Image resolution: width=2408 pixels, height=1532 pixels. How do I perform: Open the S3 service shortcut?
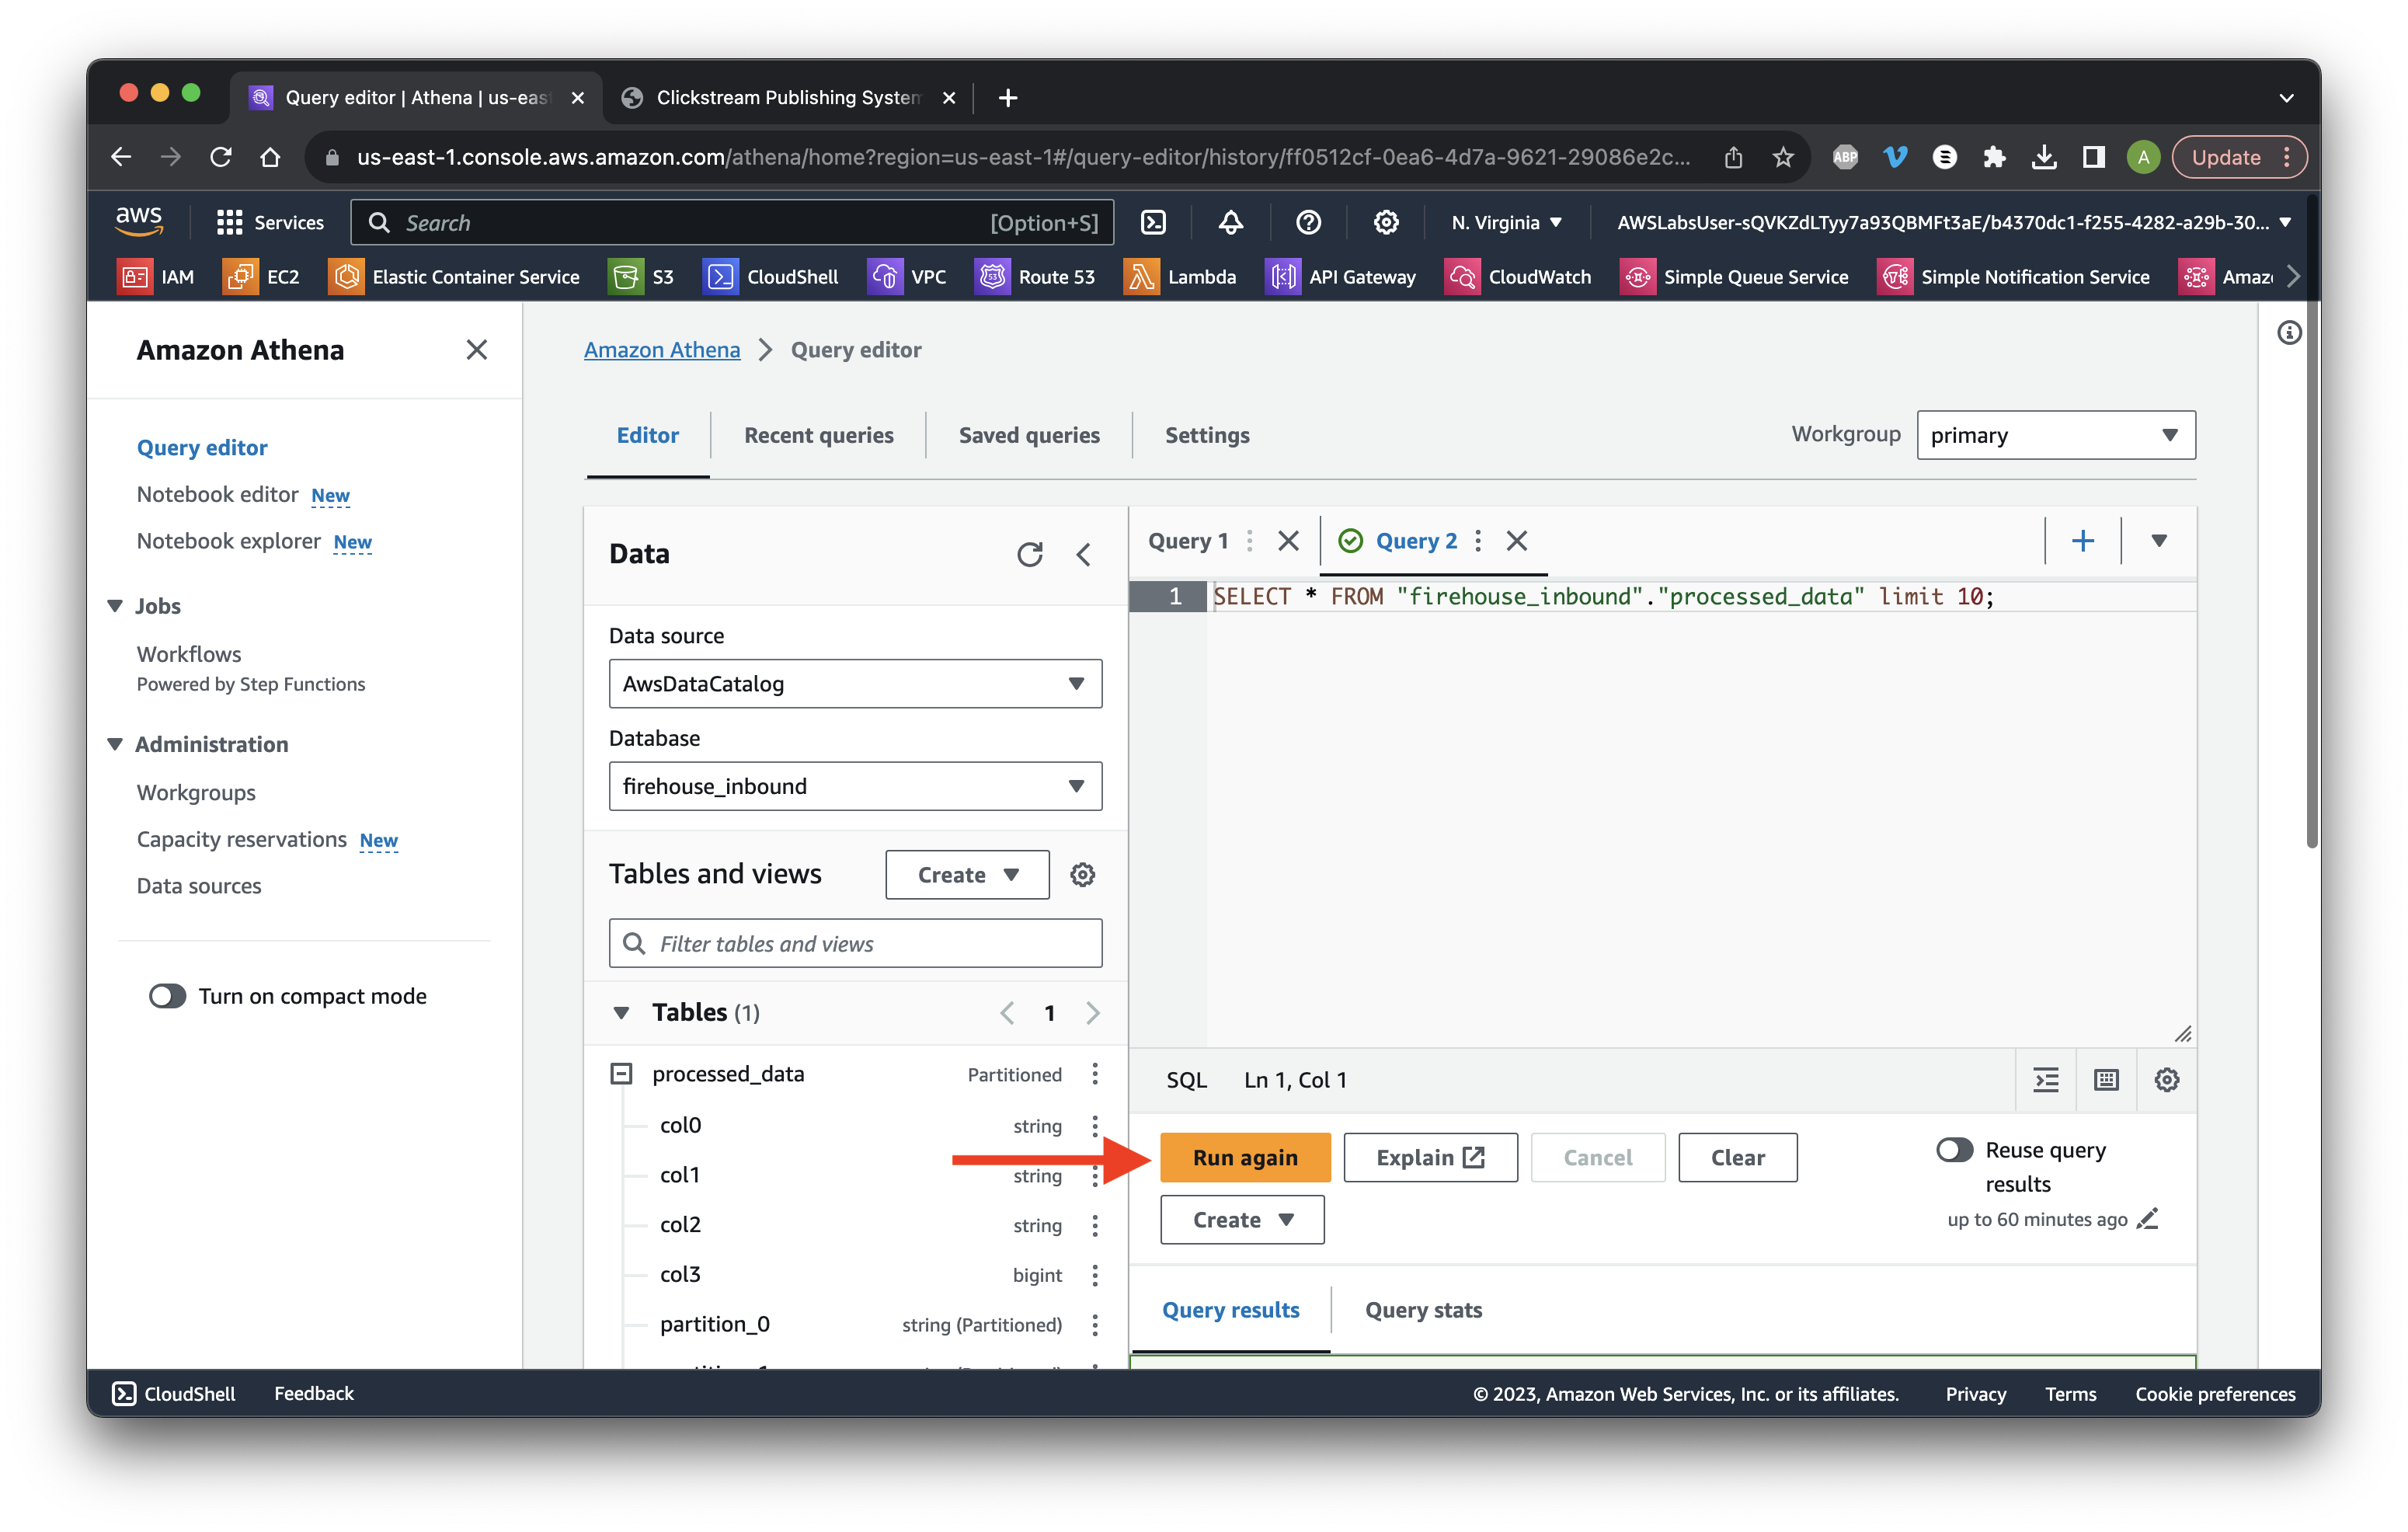(x=641, y=276)
